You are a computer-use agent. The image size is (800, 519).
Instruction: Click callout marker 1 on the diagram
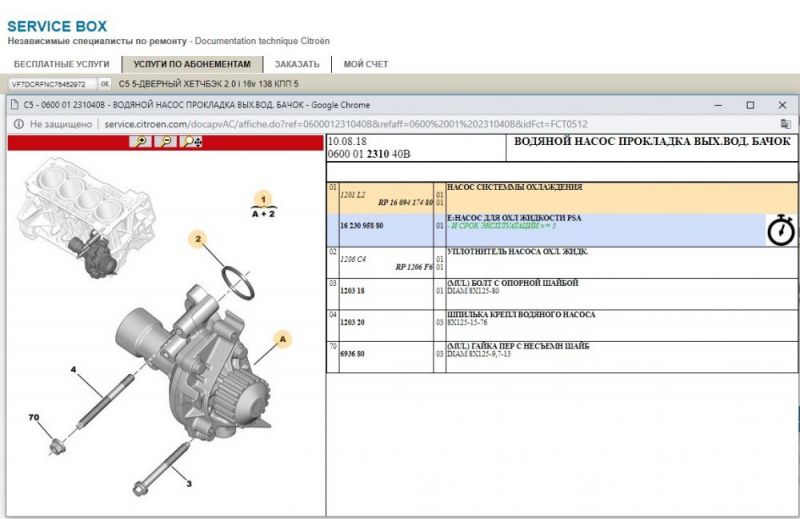pyautogui.click(x=263, y=198)
